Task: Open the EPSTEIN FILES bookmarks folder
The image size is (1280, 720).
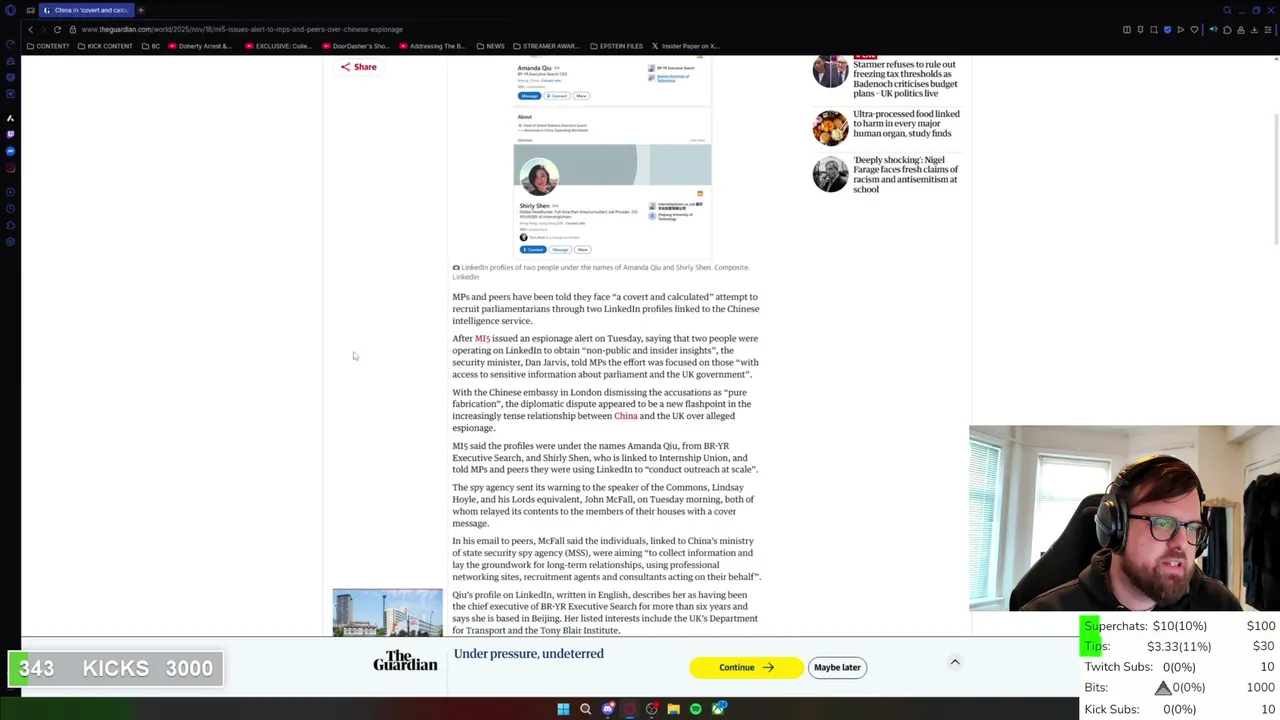Action: click(616, 46)
